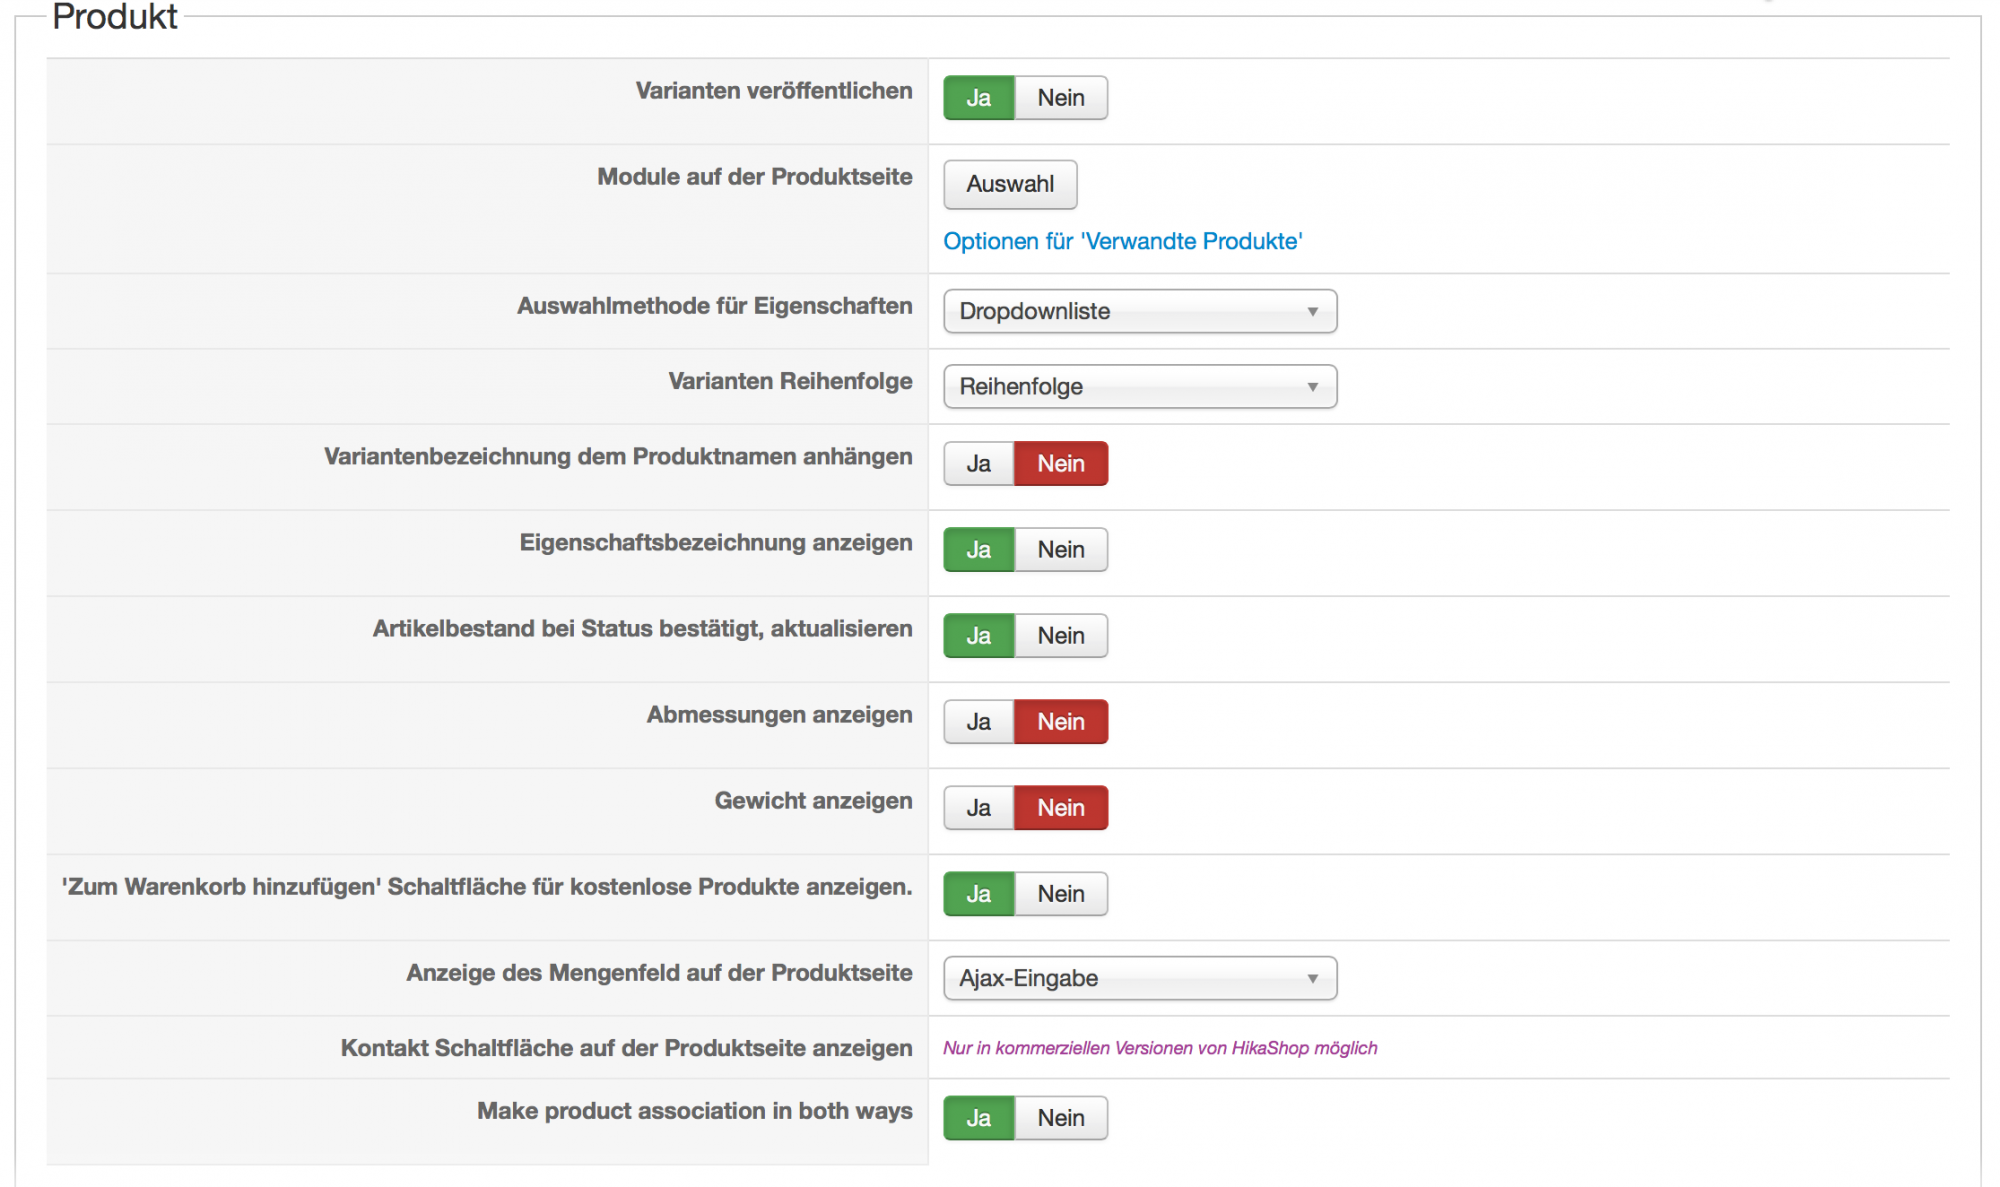Viewport: 2000px width, 1187px height.
Task: Set Artikelbestand bei Status bestätigt to Nein
Action: point(1060,636)
